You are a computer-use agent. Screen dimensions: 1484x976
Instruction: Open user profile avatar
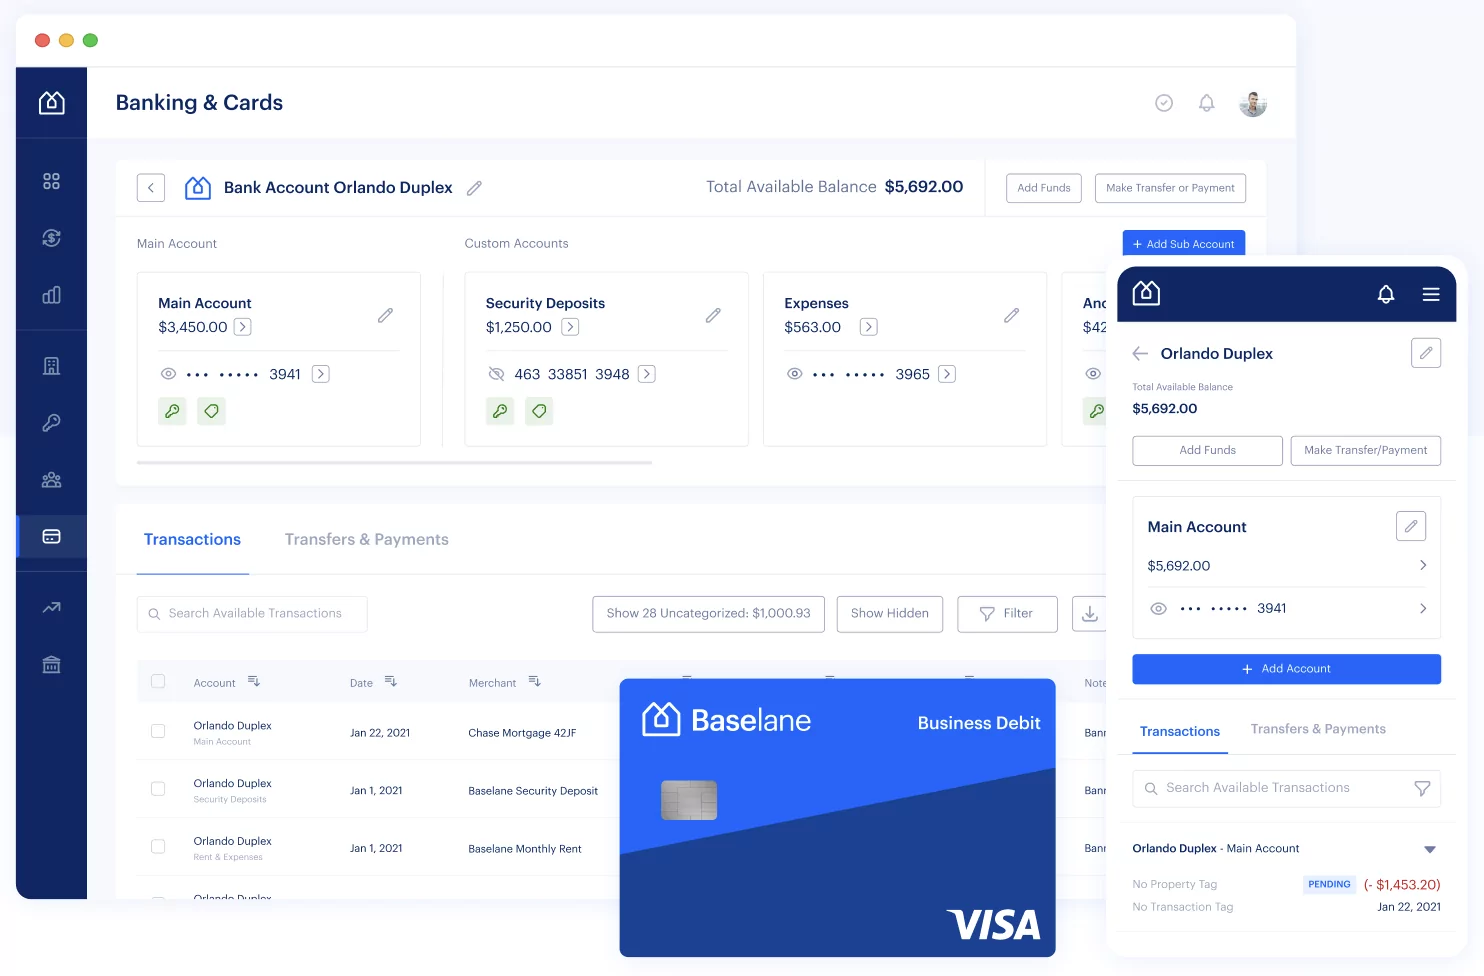click(x=1253, y=103)
